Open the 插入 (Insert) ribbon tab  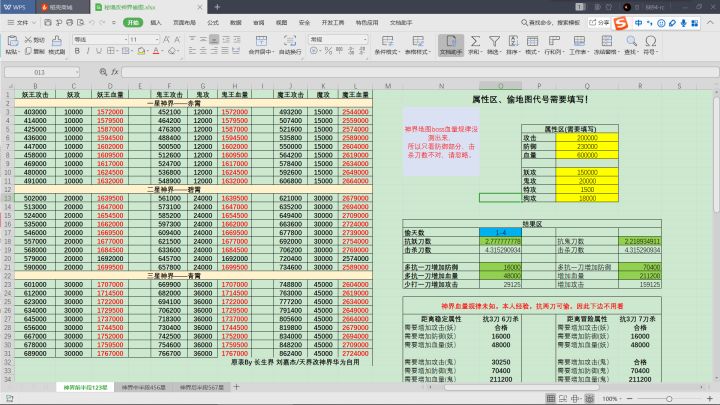pos(156,22)
